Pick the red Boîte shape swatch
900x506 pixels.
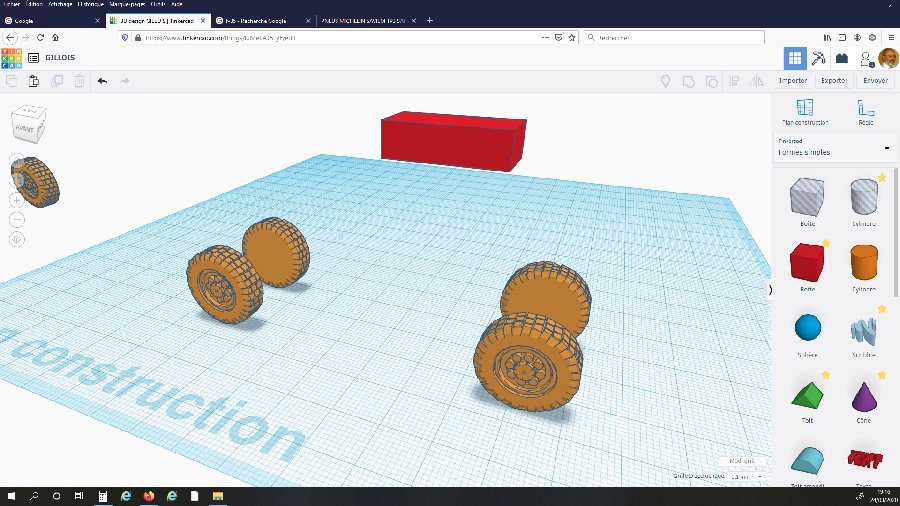point(807,263)
